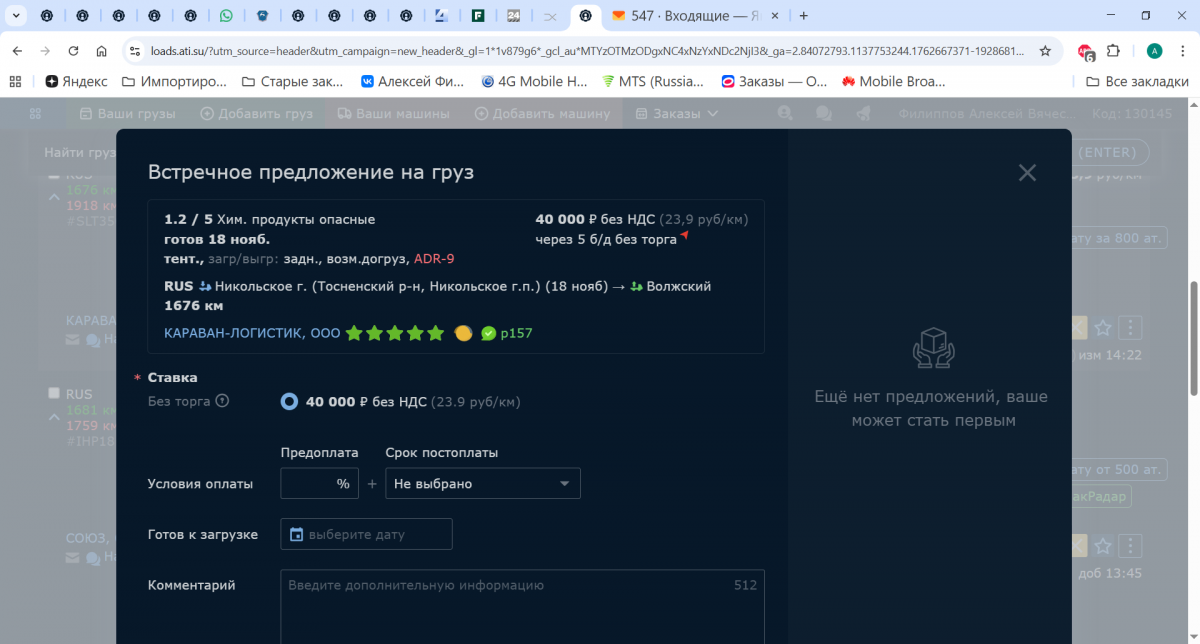Viewport: 1200px width, 644px height.
Task: Expand the tab search chevron in Chrome
Action: pos(16,16)
